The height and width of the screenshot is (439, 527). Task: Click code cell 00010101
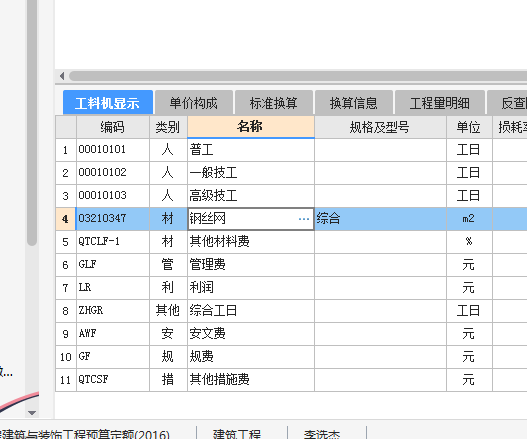pos(113,150)
